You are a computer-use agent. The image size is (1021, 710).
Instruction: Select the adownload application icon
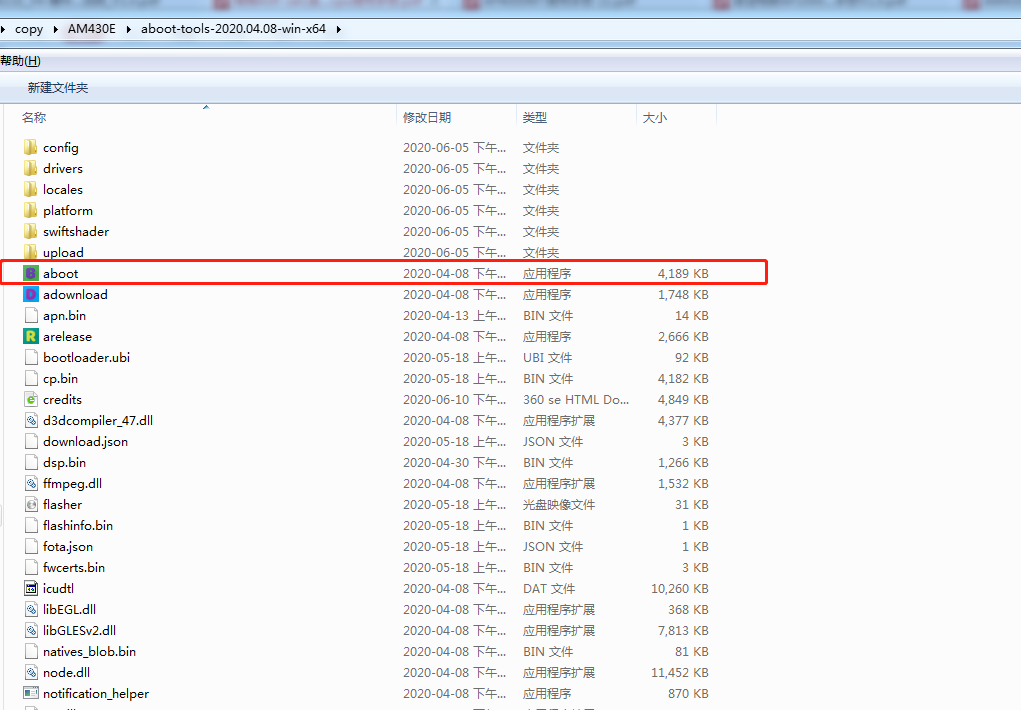(x=31, y=294)
